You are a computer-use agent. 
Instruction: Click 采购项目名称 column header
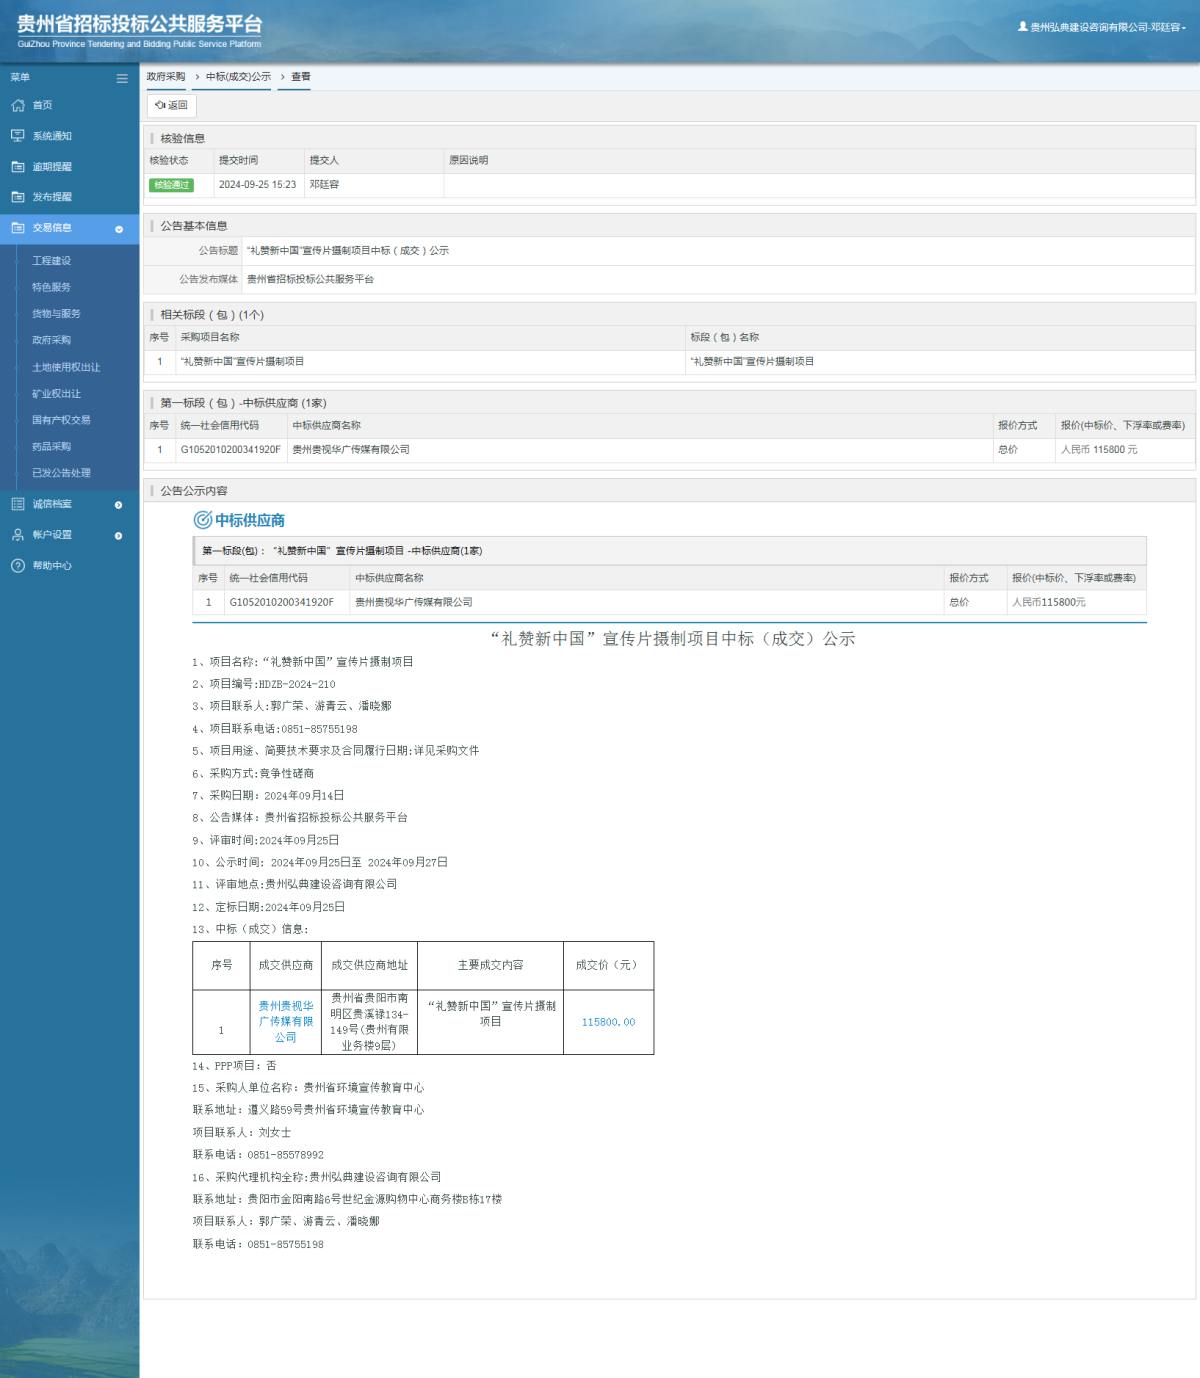(210, 338)
